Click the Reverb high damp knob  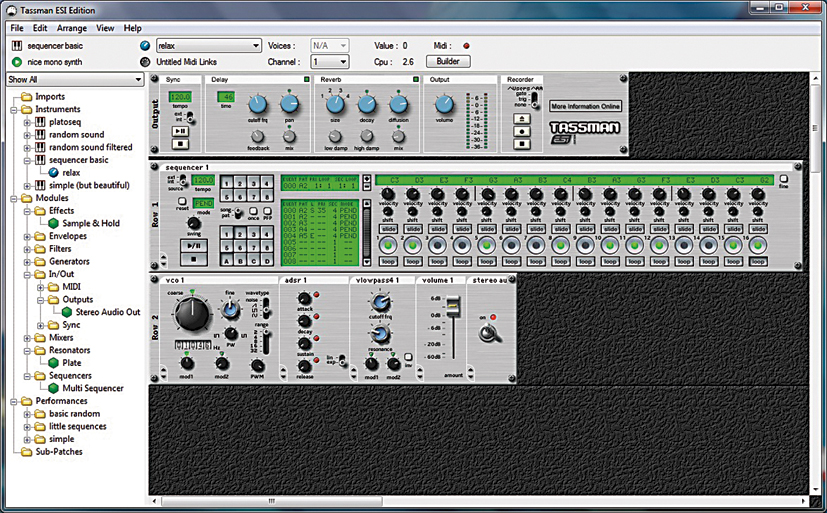367,137
